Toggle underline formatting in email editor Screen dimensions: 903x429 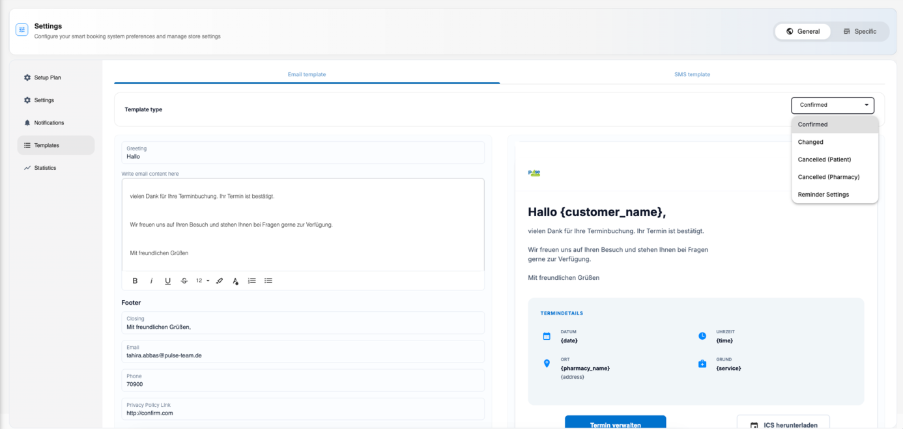(x=168, y=281)
